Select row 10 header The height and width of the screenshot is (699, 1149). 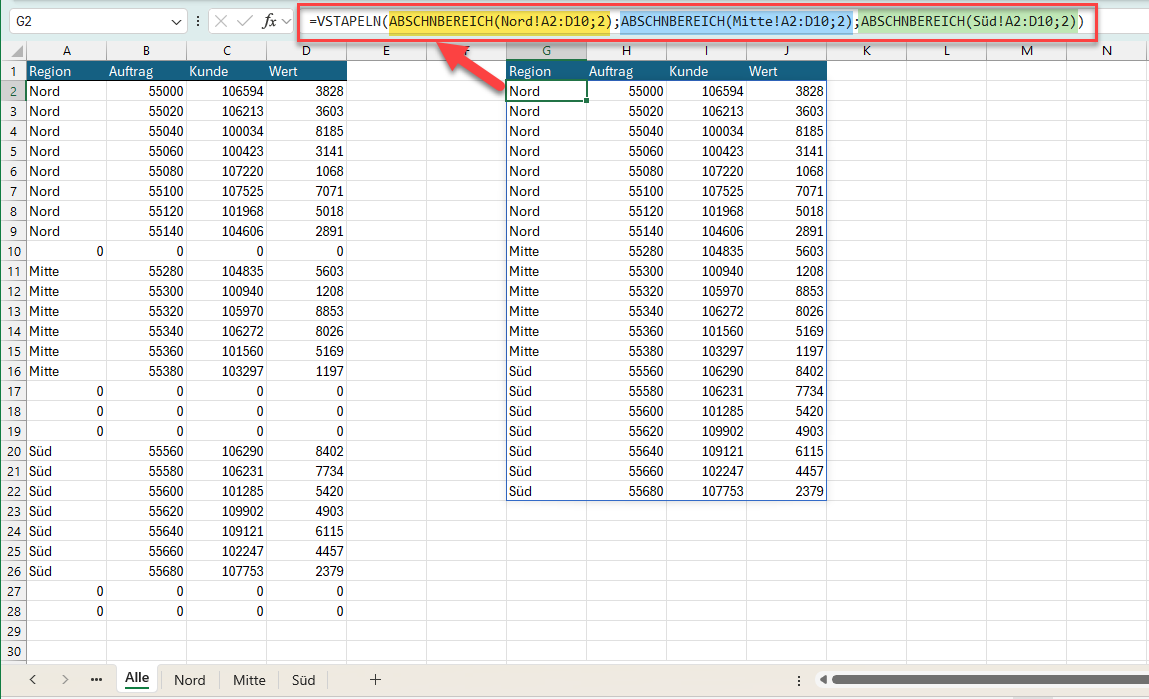(13, 251)
